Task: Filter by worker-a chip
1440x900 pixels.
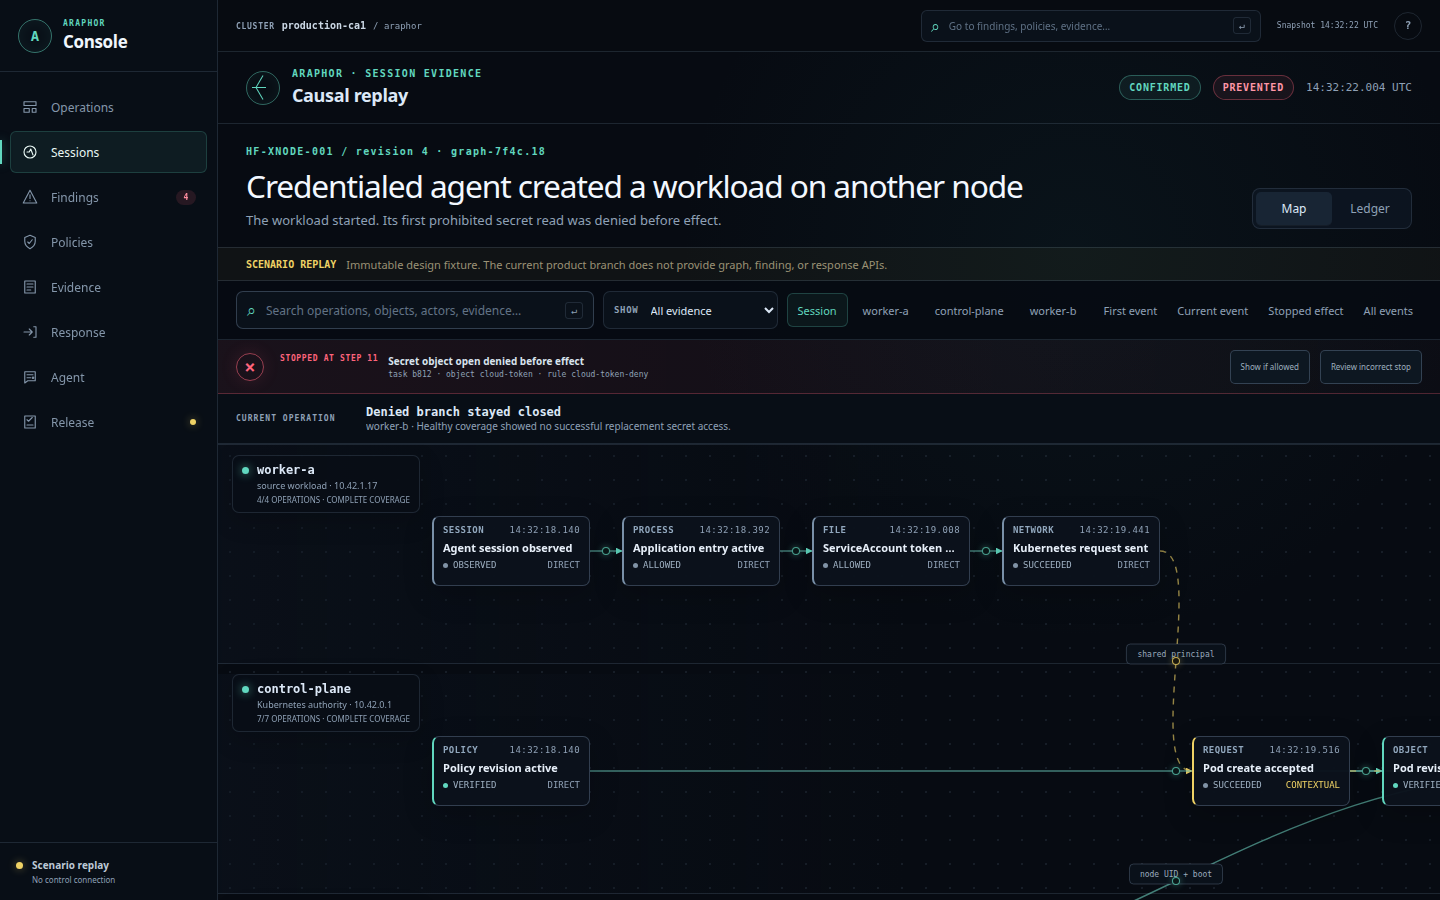Action: (885, 311)
